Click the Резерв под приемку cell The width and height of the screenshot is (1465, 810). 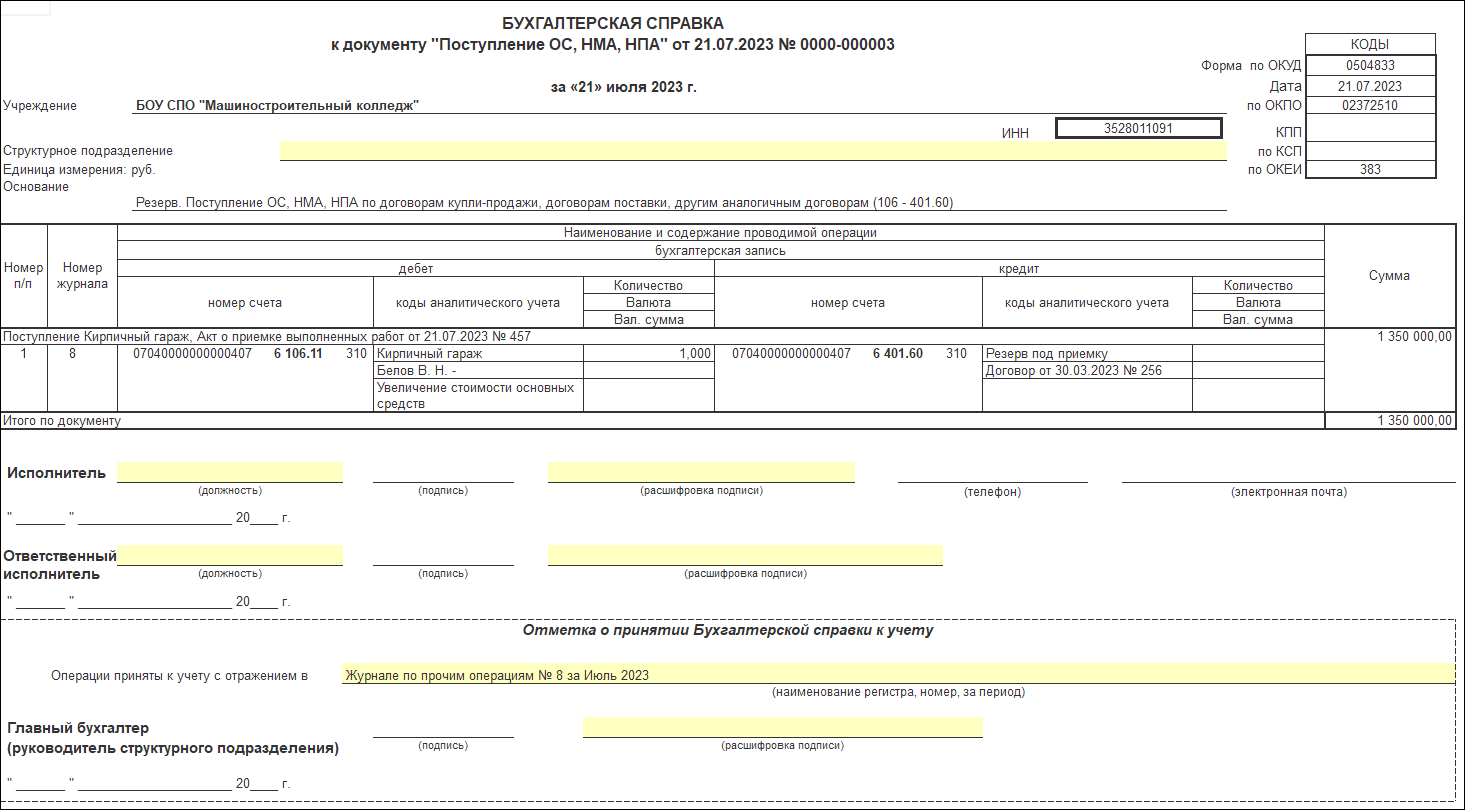pyautogui.click(x=1087, y=354)
